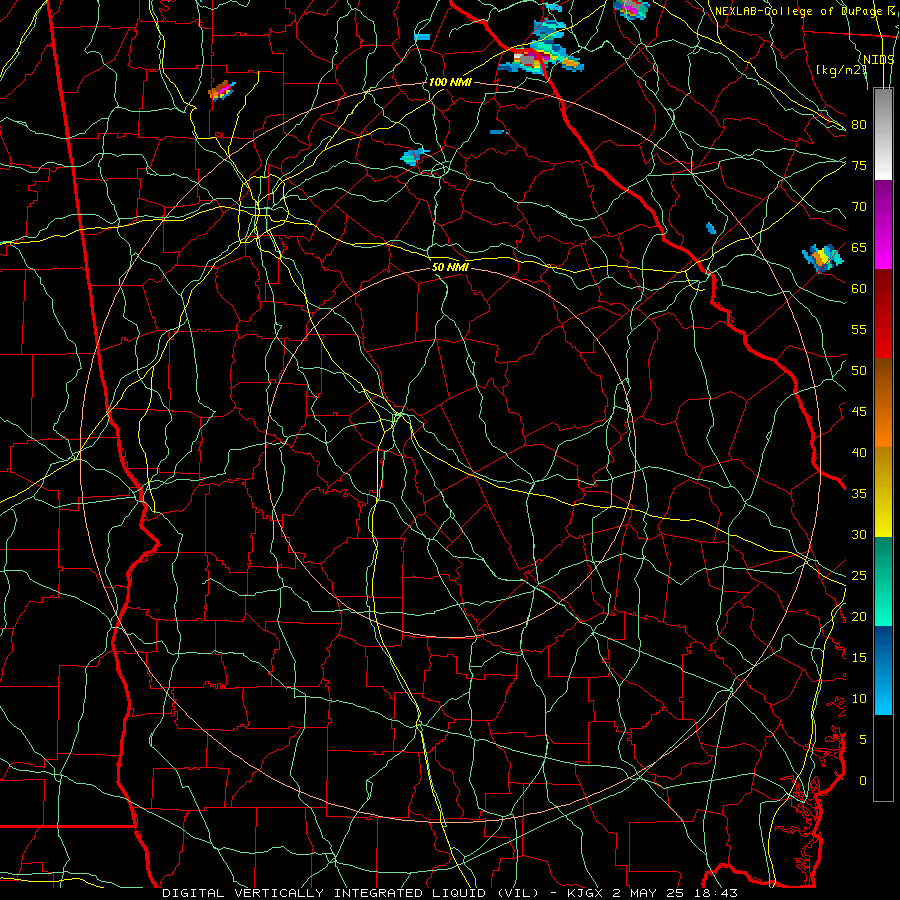Image resolution: width=900 pixels, height=900 pixels.
Task: Click the 20 value on the VIL scale
Action: [x=859, y=616]
